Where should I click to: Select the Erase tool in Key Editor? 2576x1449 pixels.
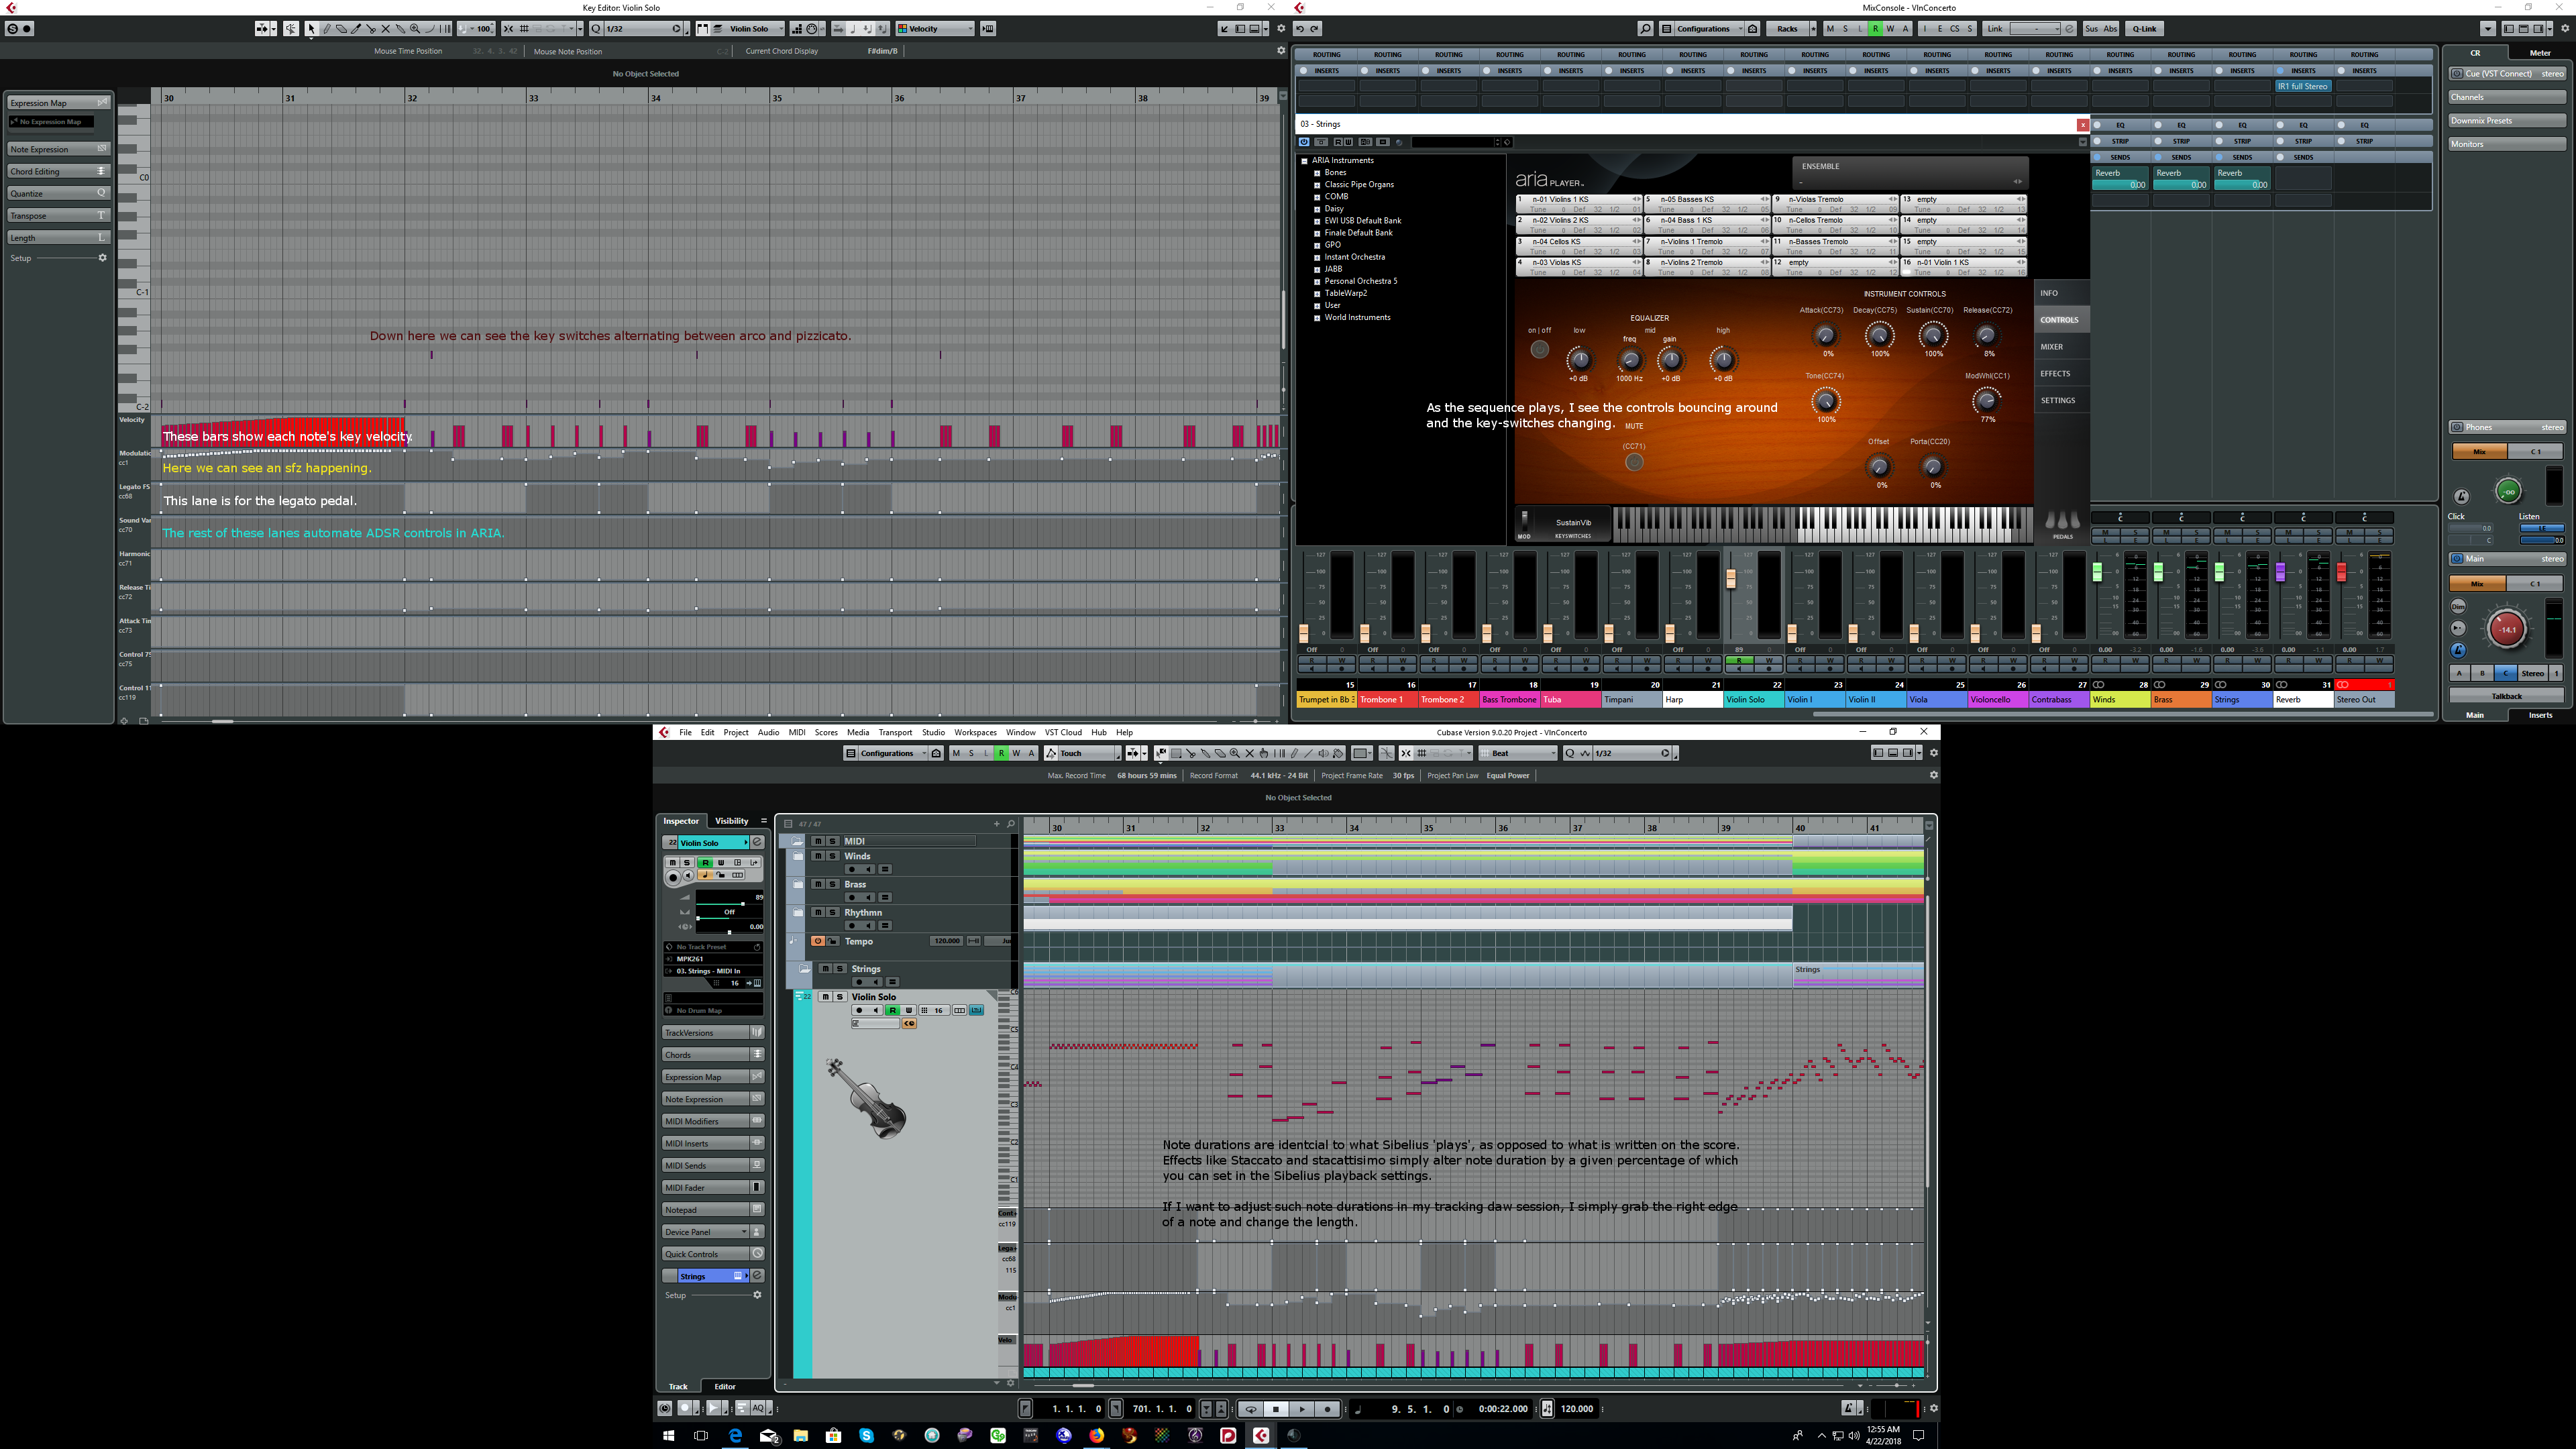click(x=341, y=29)
